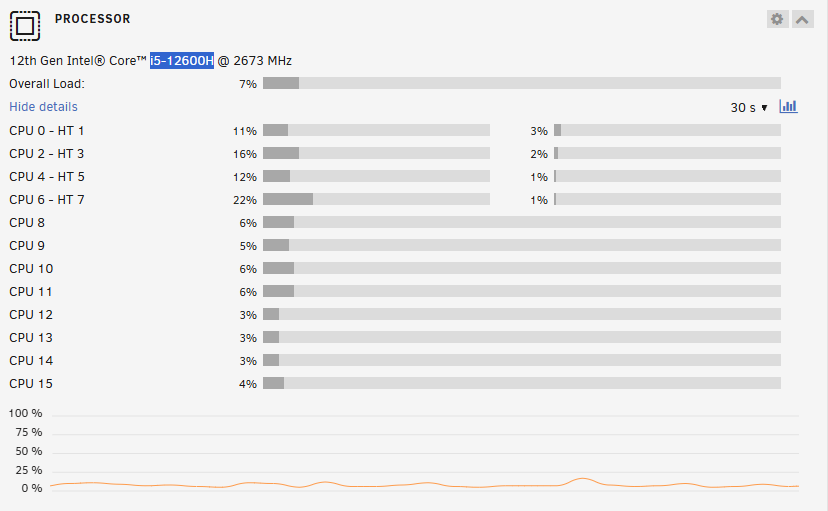This screenshot has height=511, width=828.
Task: Click the Overall Load progress bar
Action: point(521,84)
